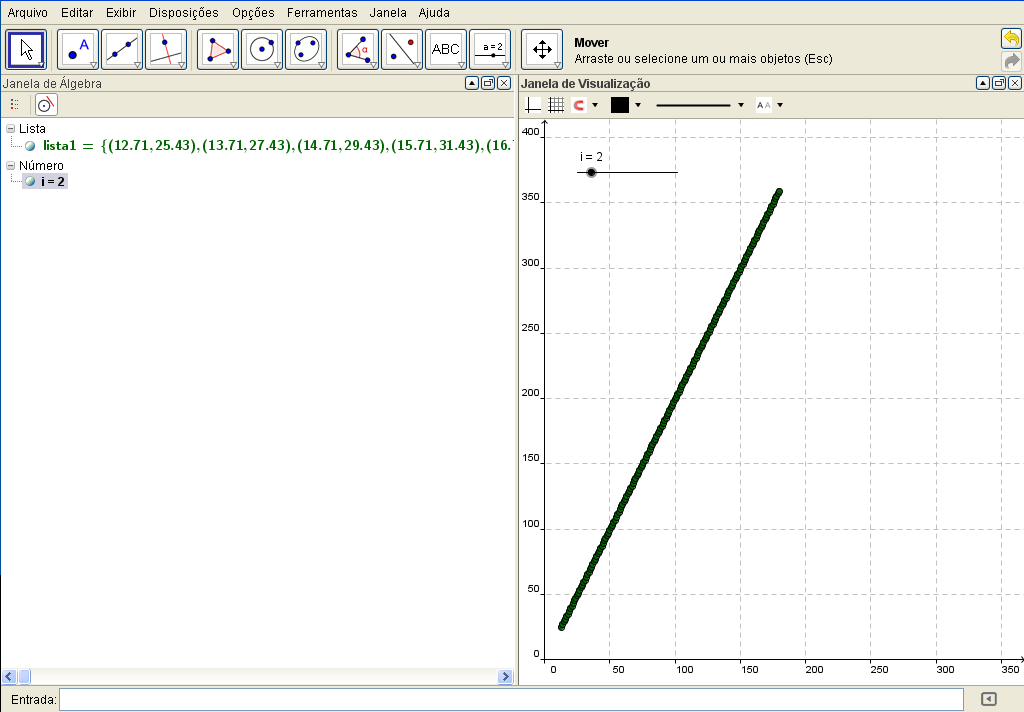1024x712 pixels.
Task: Toggle axes display in graphics view
Action: (533, 105)
